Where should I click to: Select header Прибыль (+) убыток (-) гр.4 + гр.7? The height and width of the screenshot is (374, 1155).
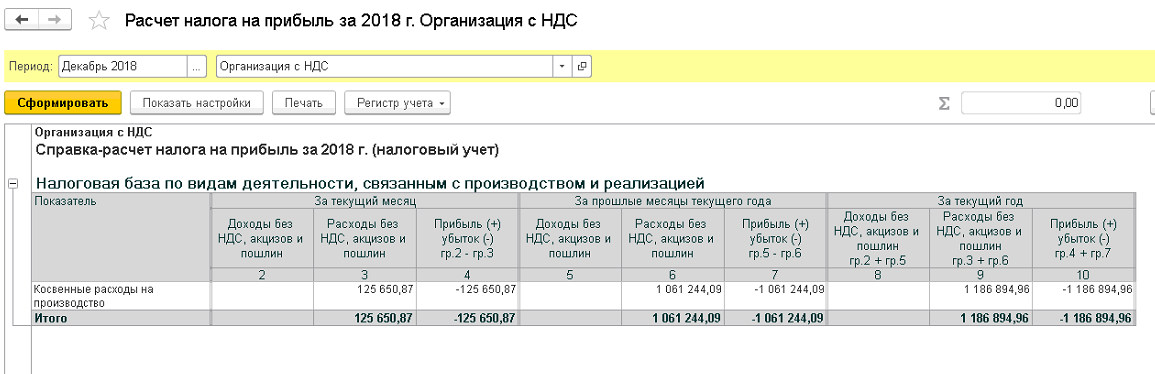(1083, 238)
